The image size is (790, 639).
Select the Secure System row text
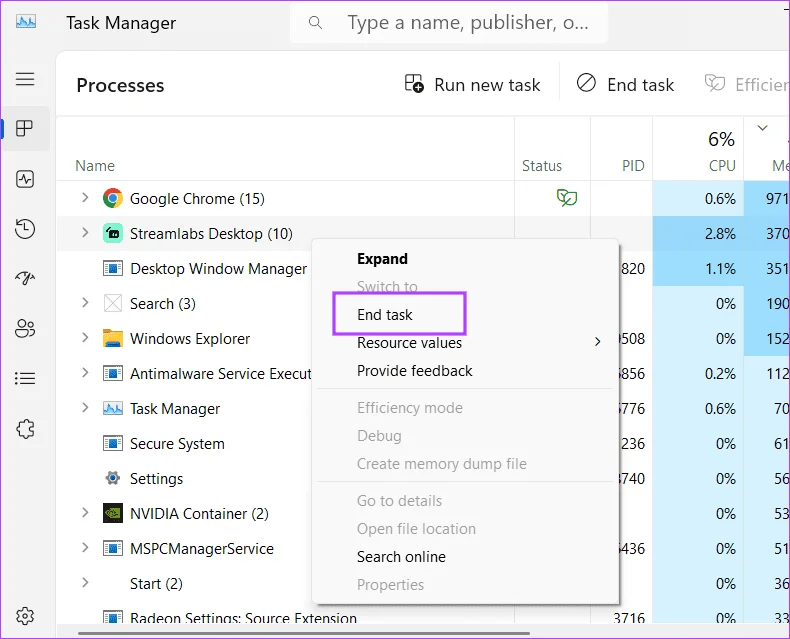[x=177, y=443]
